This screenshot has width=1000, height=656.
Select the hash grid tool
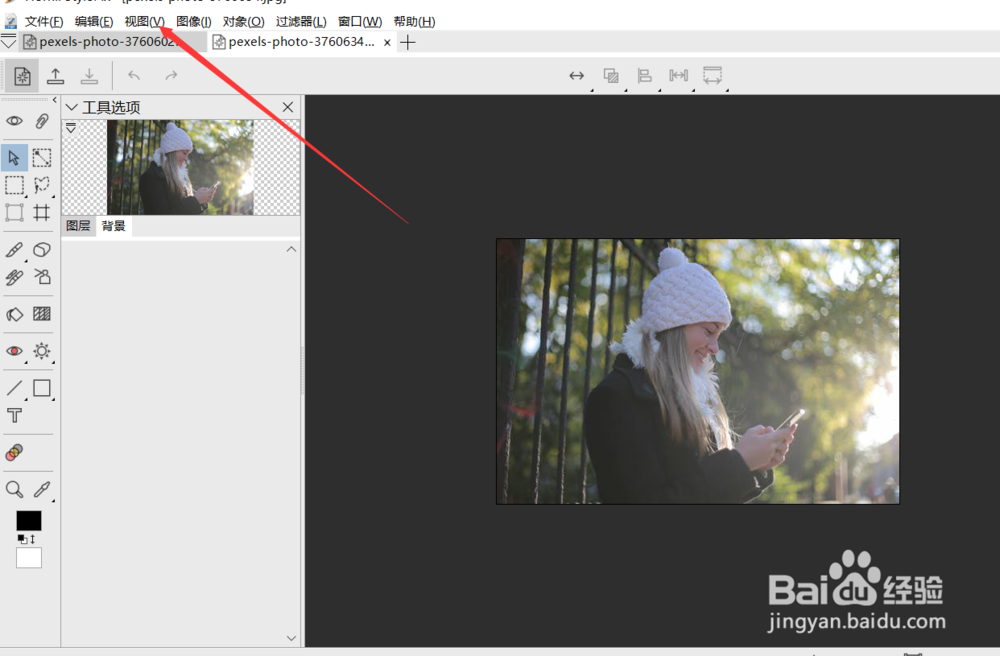[42, 212]
